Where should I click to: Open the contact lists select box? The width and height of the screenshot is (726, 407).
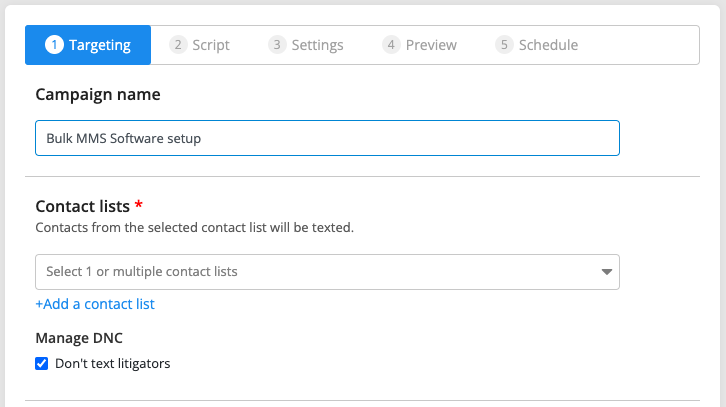[x=327, y=272]
